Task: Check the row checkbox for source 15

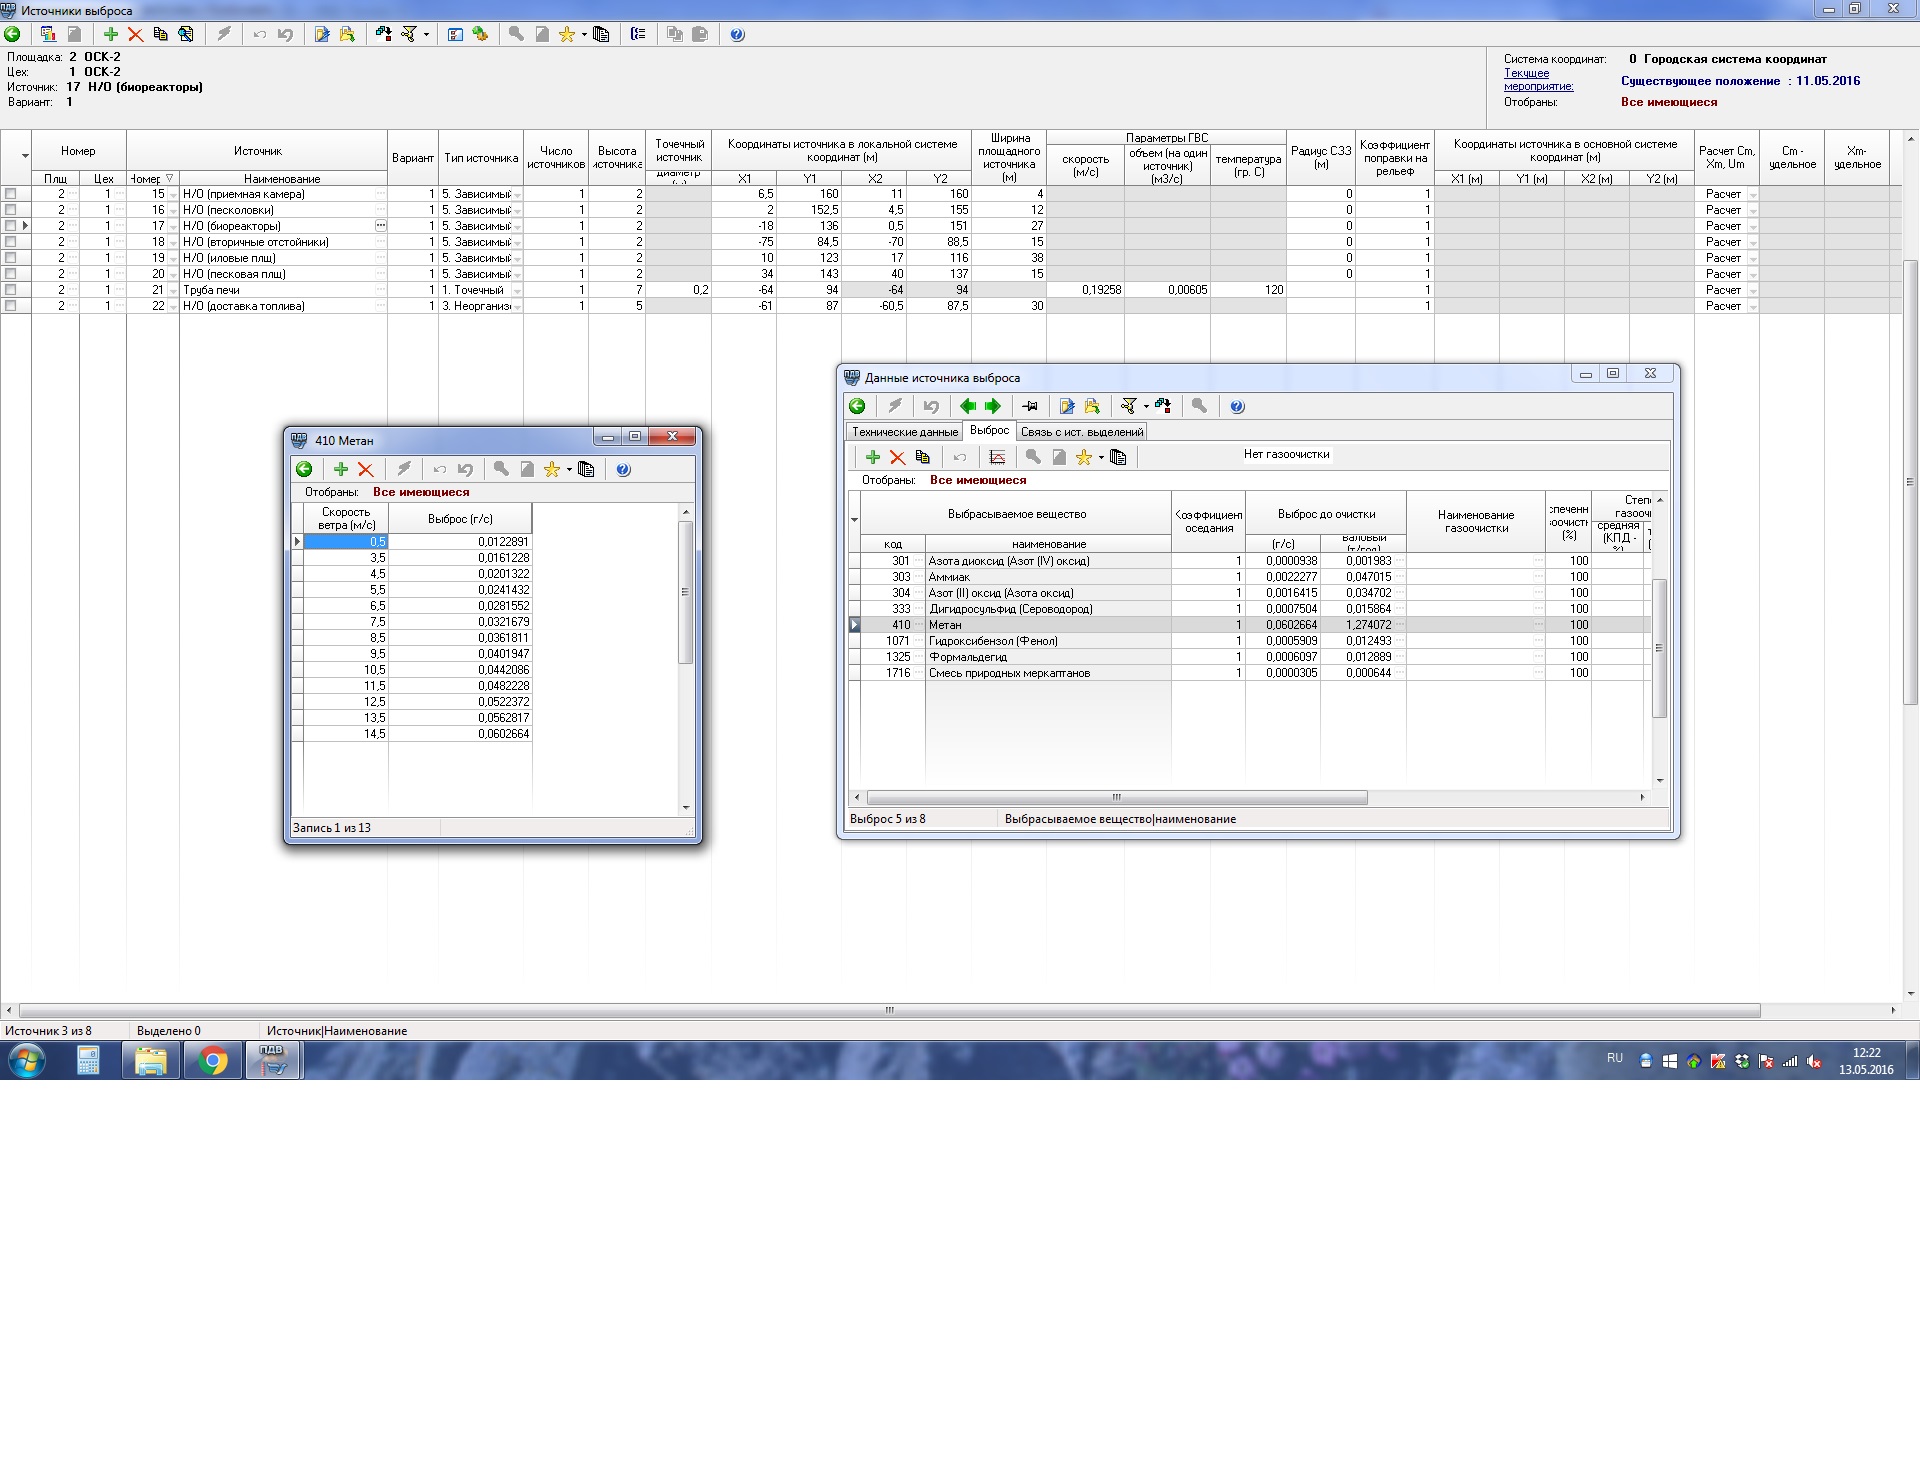Action: click(x=11, y=194)
